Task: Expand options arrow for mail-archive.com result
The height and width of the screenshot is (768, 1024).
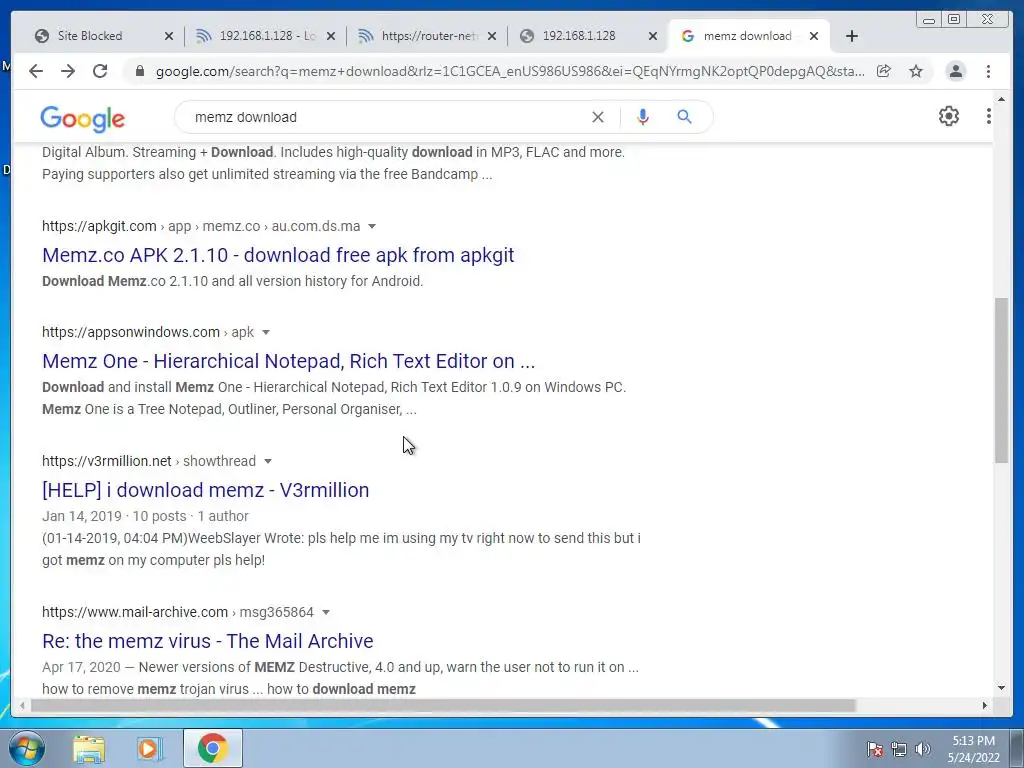Action: pyautogui.click(x=326, y=612)
